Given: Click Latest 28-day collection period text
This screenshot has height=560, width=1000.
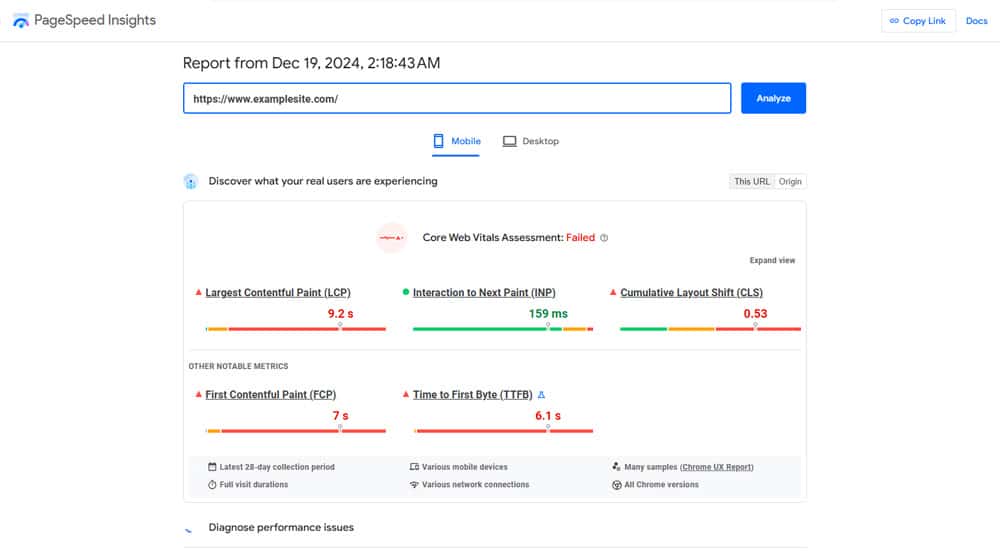Looking at the screenshot, I should [277, 468].
